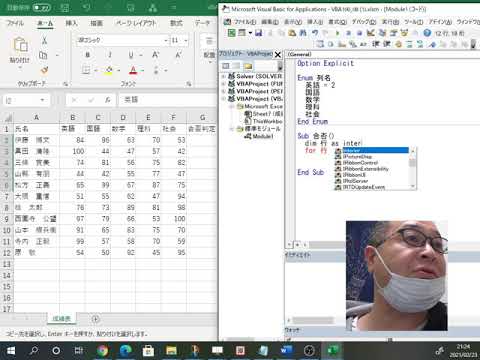Add a new sheet with plus button
Image resolution: width=480 pixels, height=360 pixels.
pyautogui.click(x=95, y=319)
